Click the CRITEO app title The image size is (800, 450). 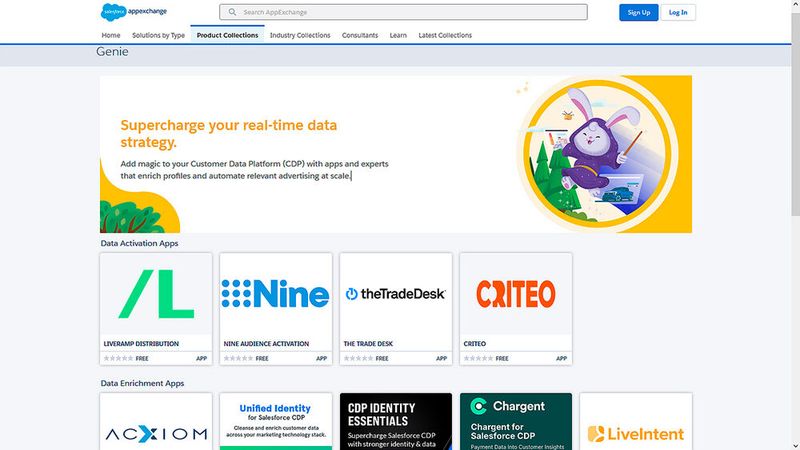(x=474, y=344)
